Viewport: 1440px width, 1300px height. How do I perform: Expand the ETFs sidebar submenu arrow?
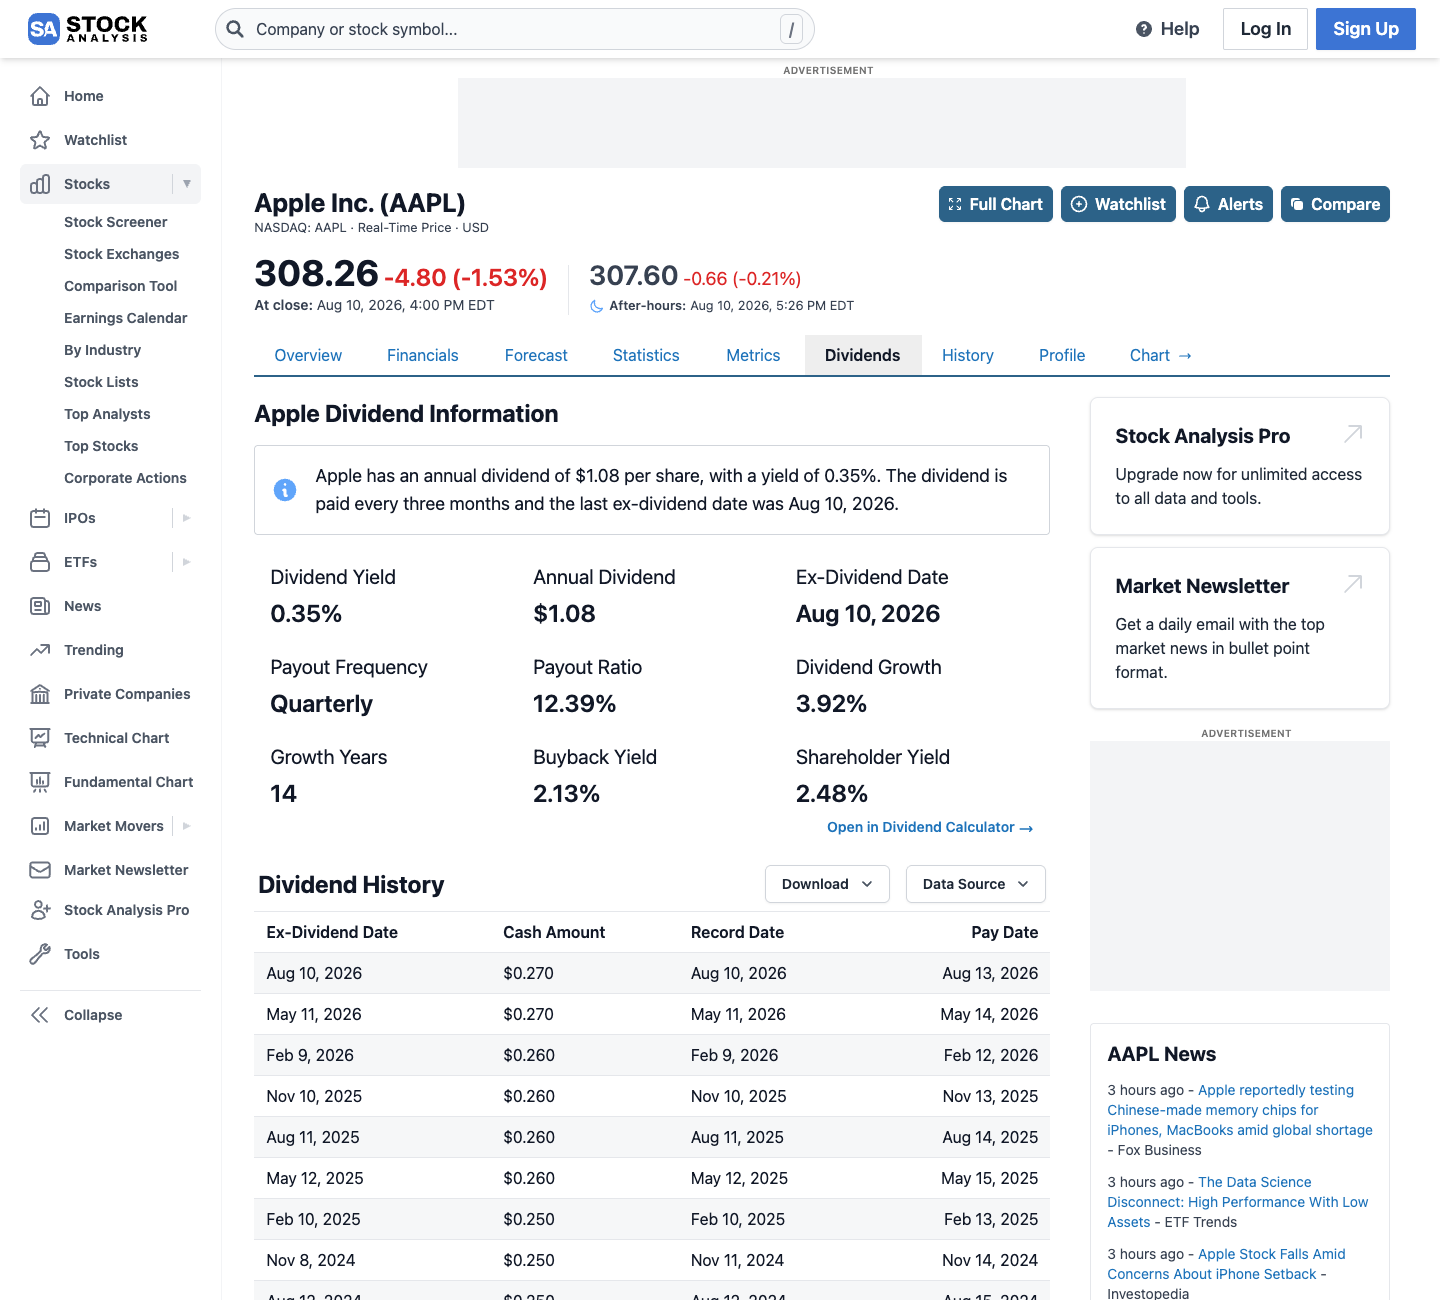[x=187, y=562]
